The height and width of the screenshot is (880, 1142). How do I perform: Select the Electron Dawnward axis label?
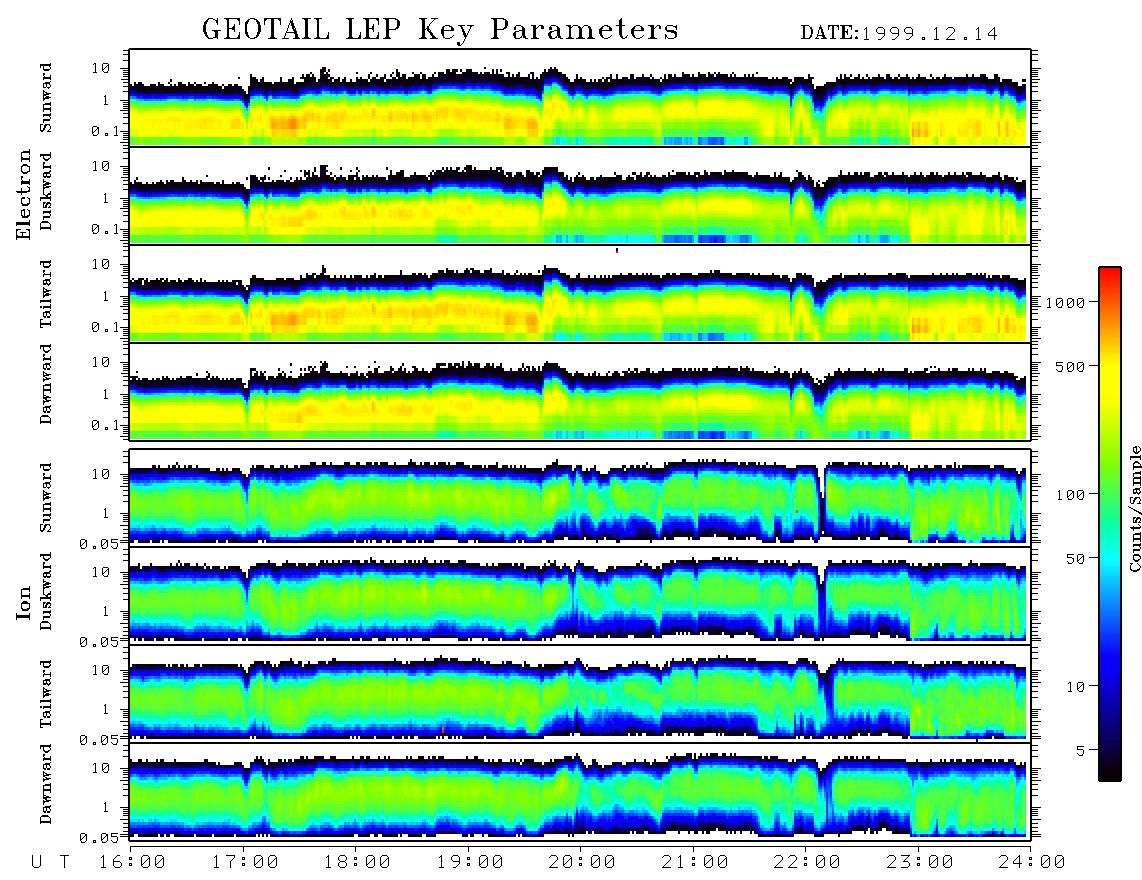pyautogui.click(x=46, y=385)
